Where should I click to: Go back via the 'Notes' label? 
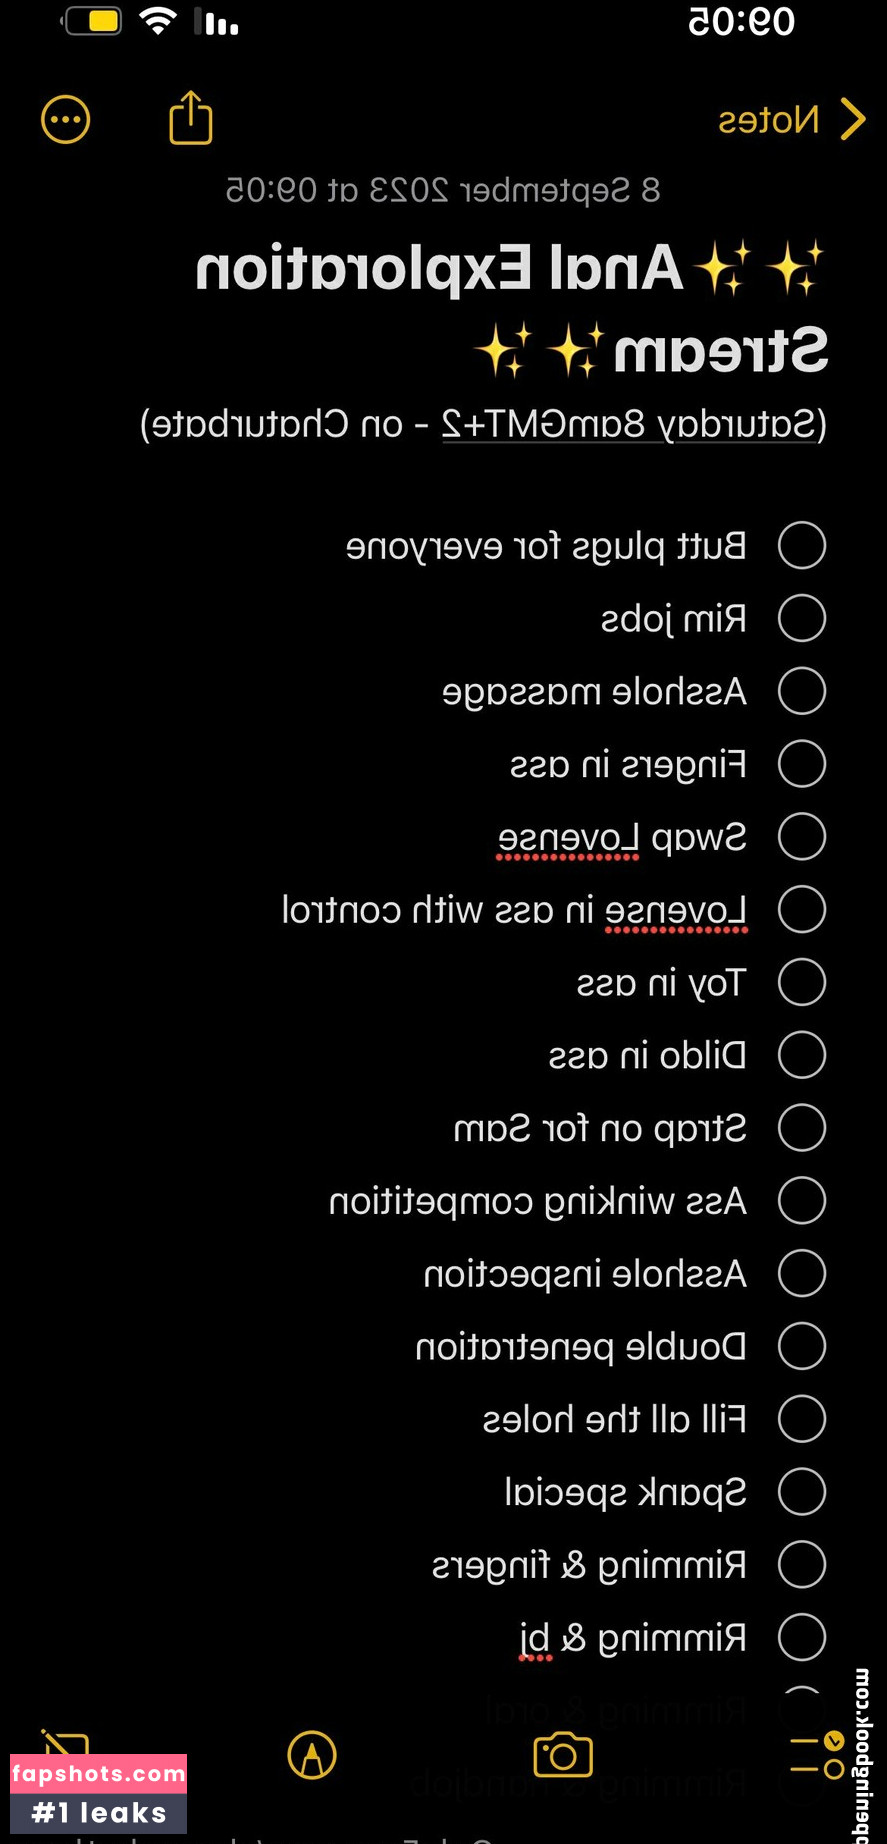click(x=768, y=121)
